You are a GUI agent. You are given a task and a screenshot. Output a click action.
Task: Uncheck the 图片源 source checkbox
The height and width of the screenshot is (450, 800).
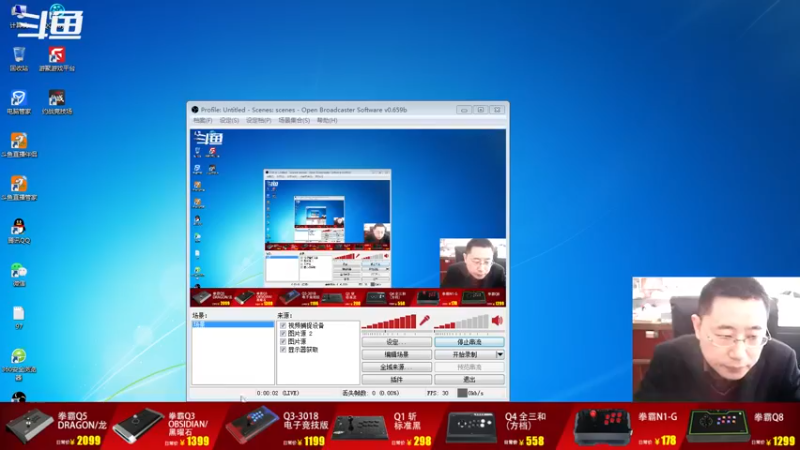[x=283, y=342]
